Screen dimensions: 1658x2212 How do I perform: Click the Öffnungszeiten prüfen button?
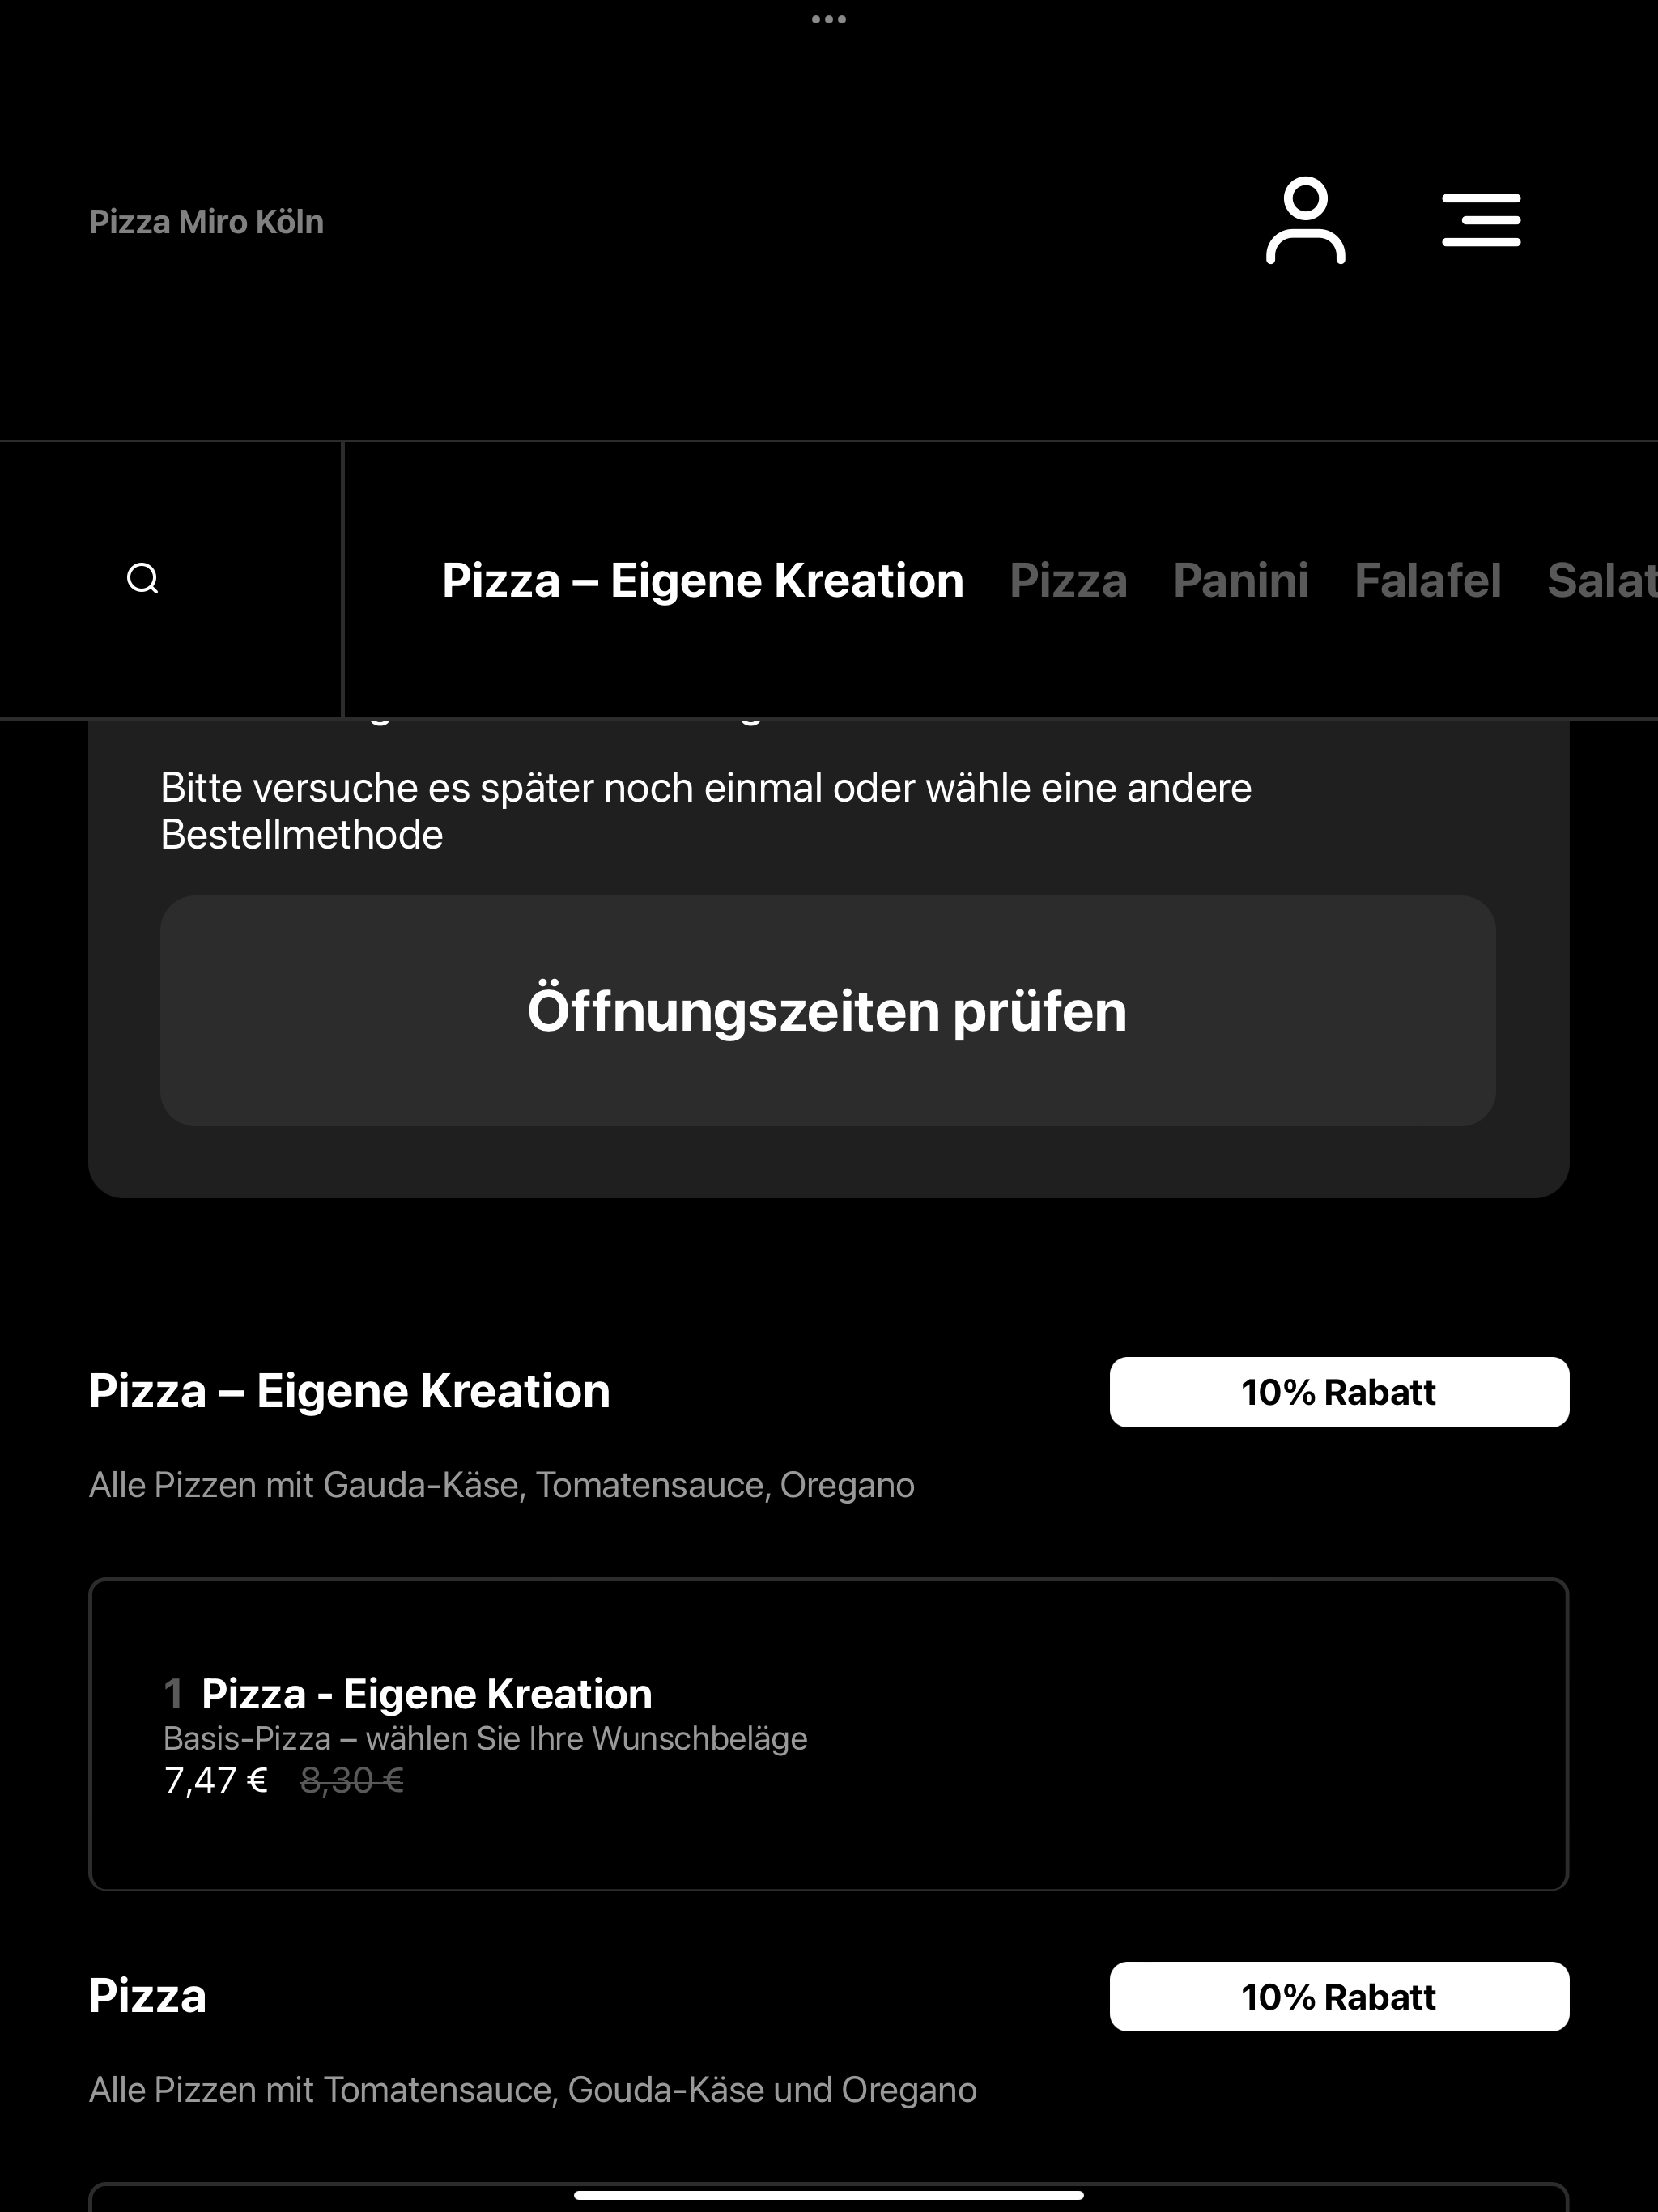point(828,1011)
